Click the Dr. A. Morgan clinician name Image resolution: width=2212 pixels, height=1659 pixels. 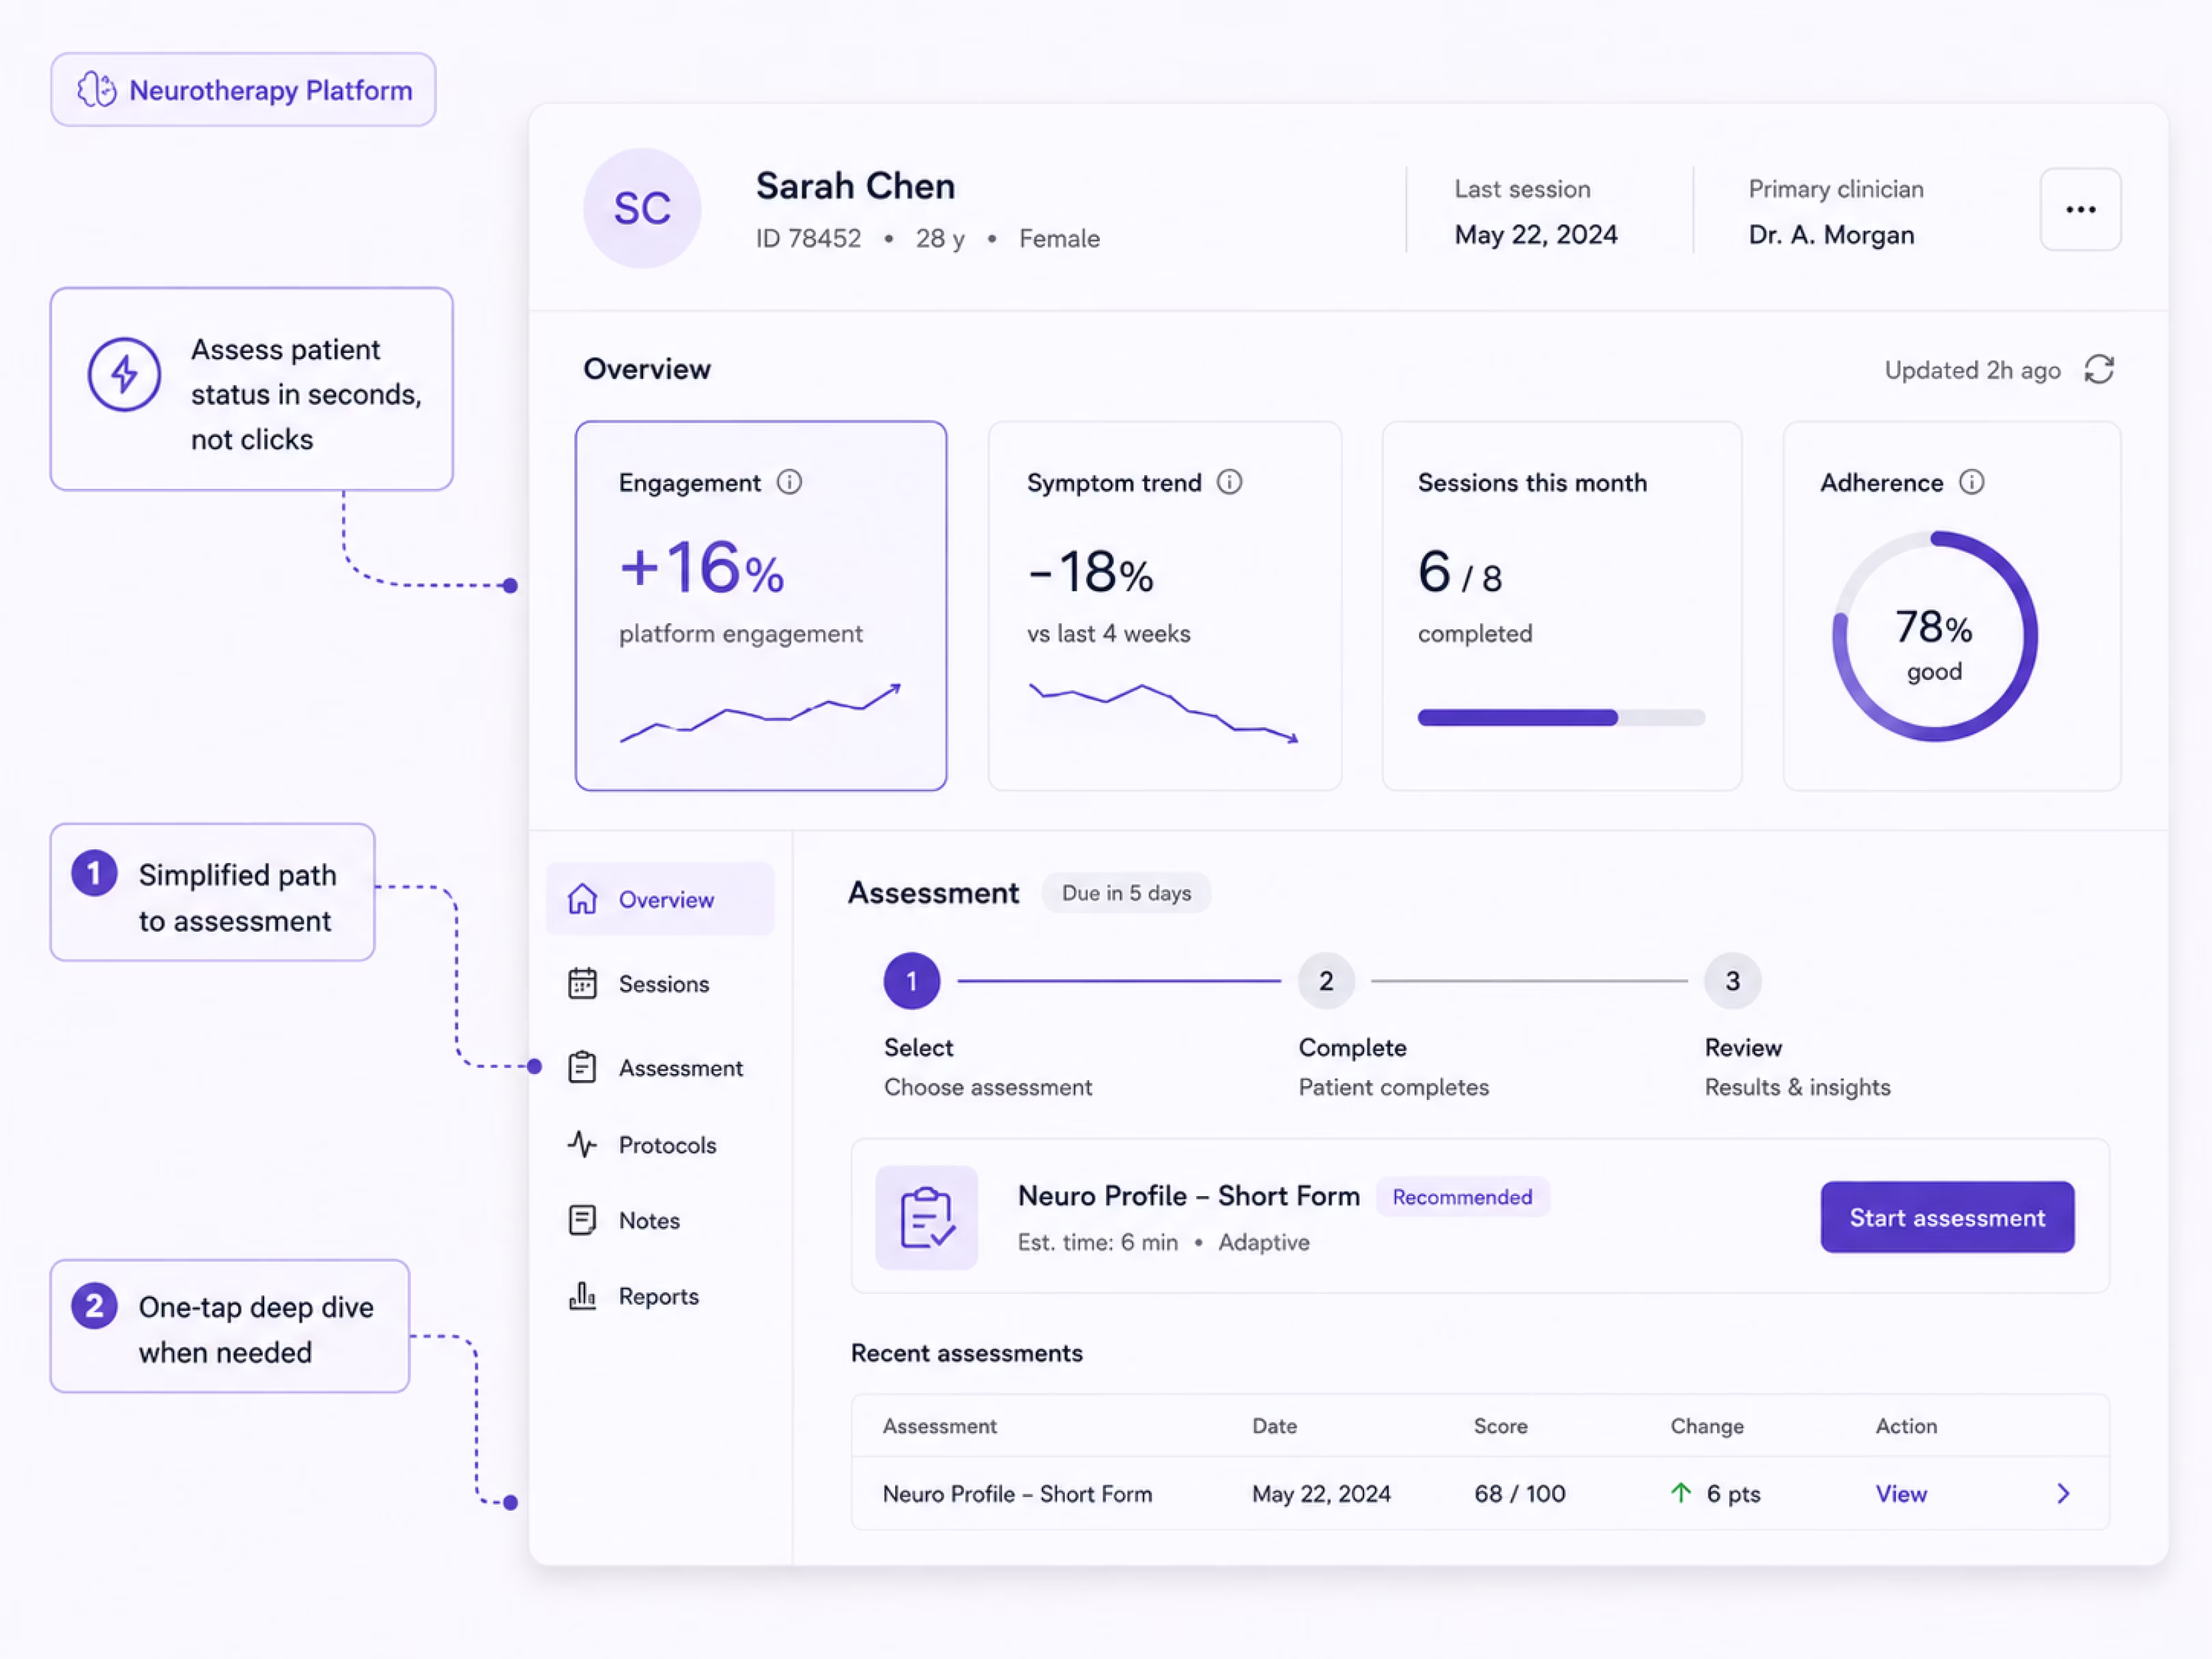click(x=1831, y=235)
